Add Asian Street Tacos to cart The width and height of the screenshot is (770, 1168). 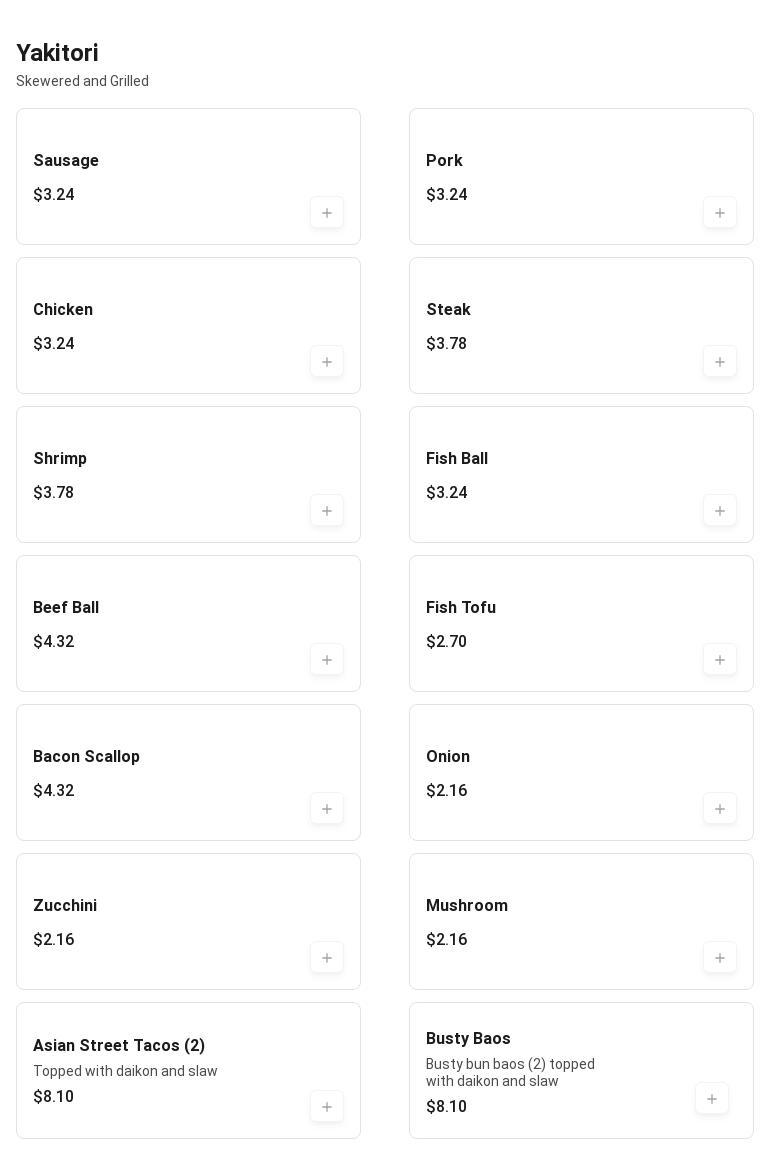[x=327, y=1107]
